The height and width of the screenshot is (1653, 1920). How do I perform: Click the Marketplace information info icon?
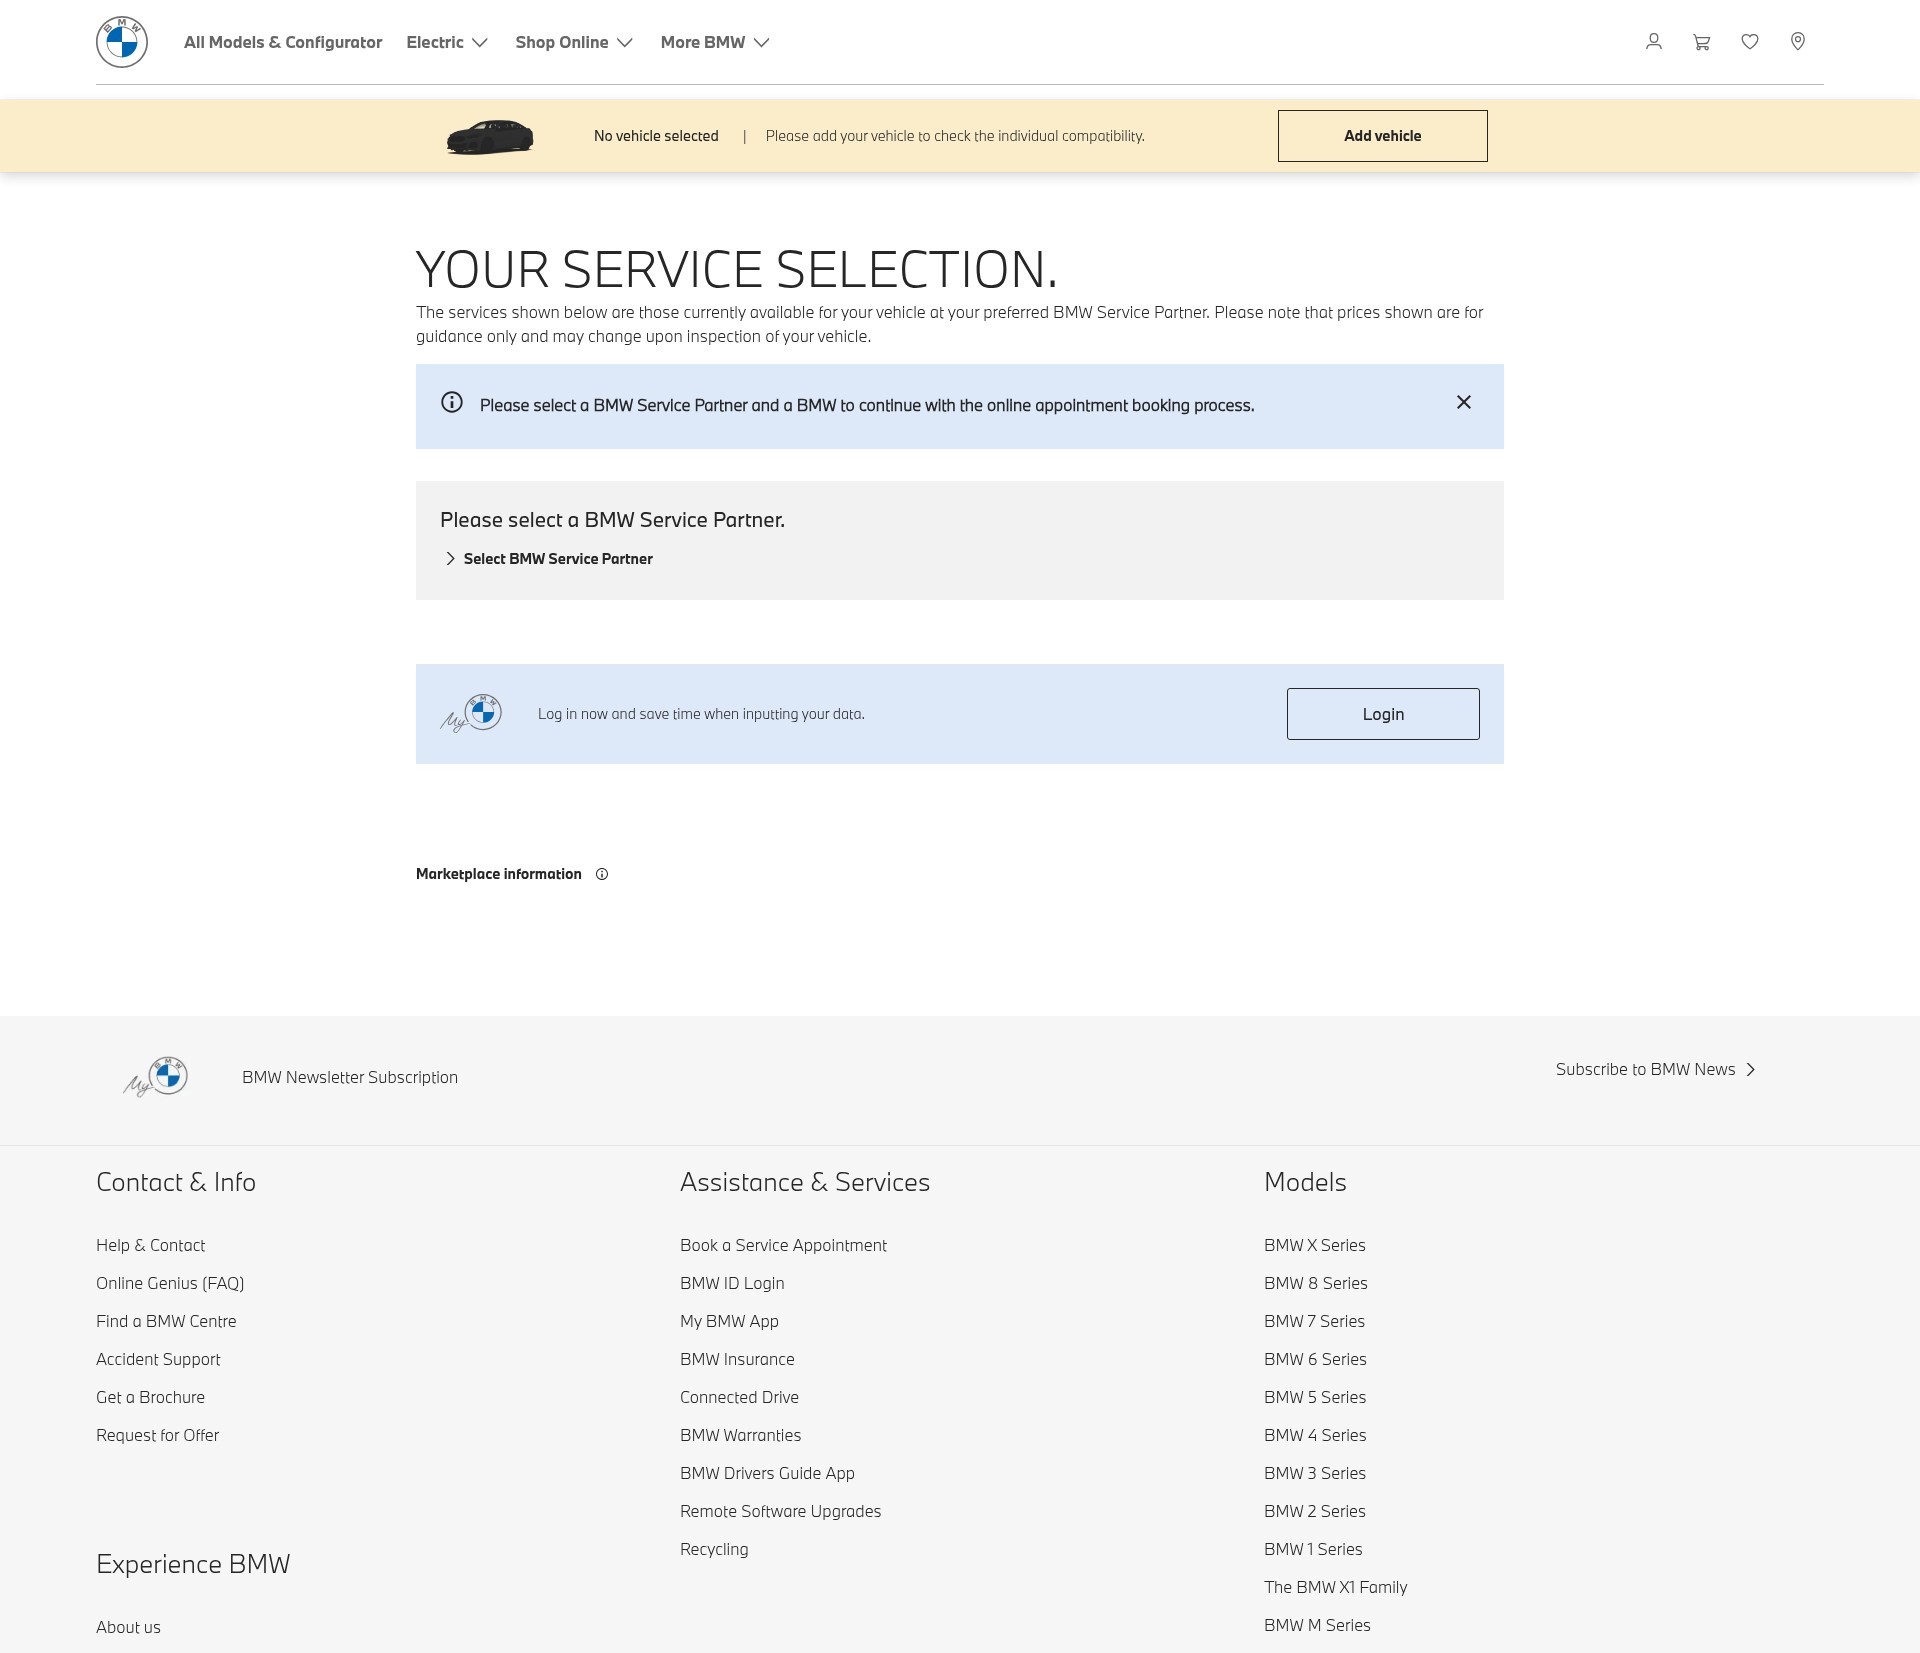(x=602, y=874)
